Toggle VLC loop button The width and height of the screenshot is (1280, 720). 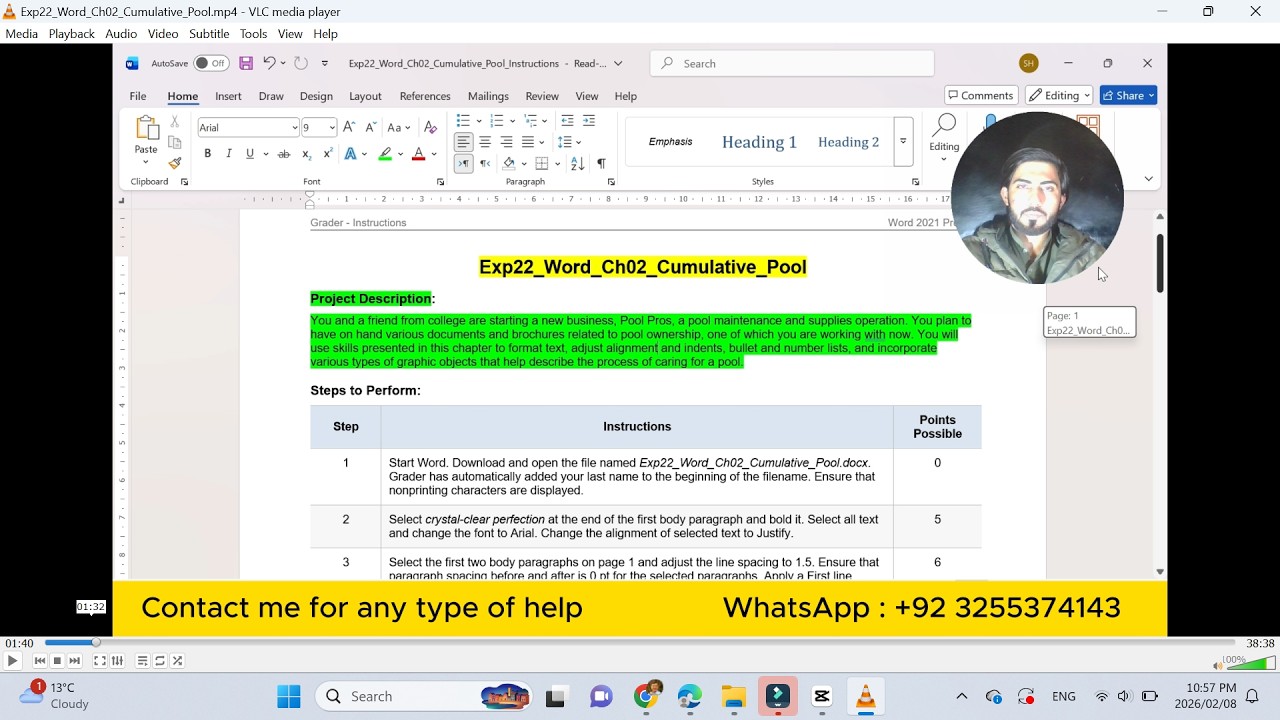160,661
